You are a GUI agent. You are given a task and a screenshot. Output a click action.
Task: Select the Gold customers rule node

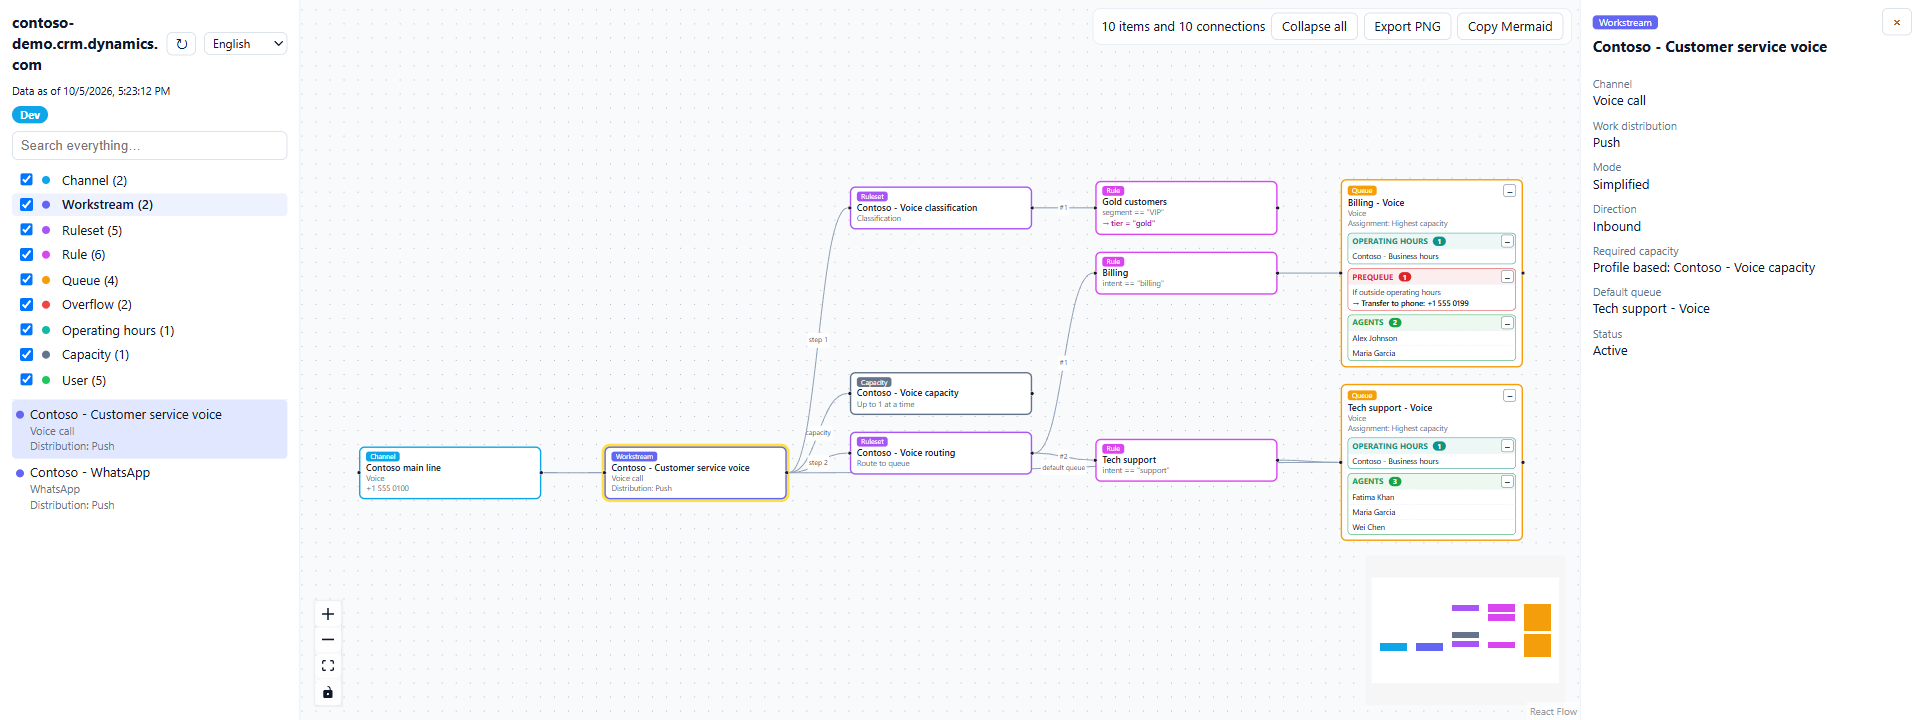point(1186,208)
